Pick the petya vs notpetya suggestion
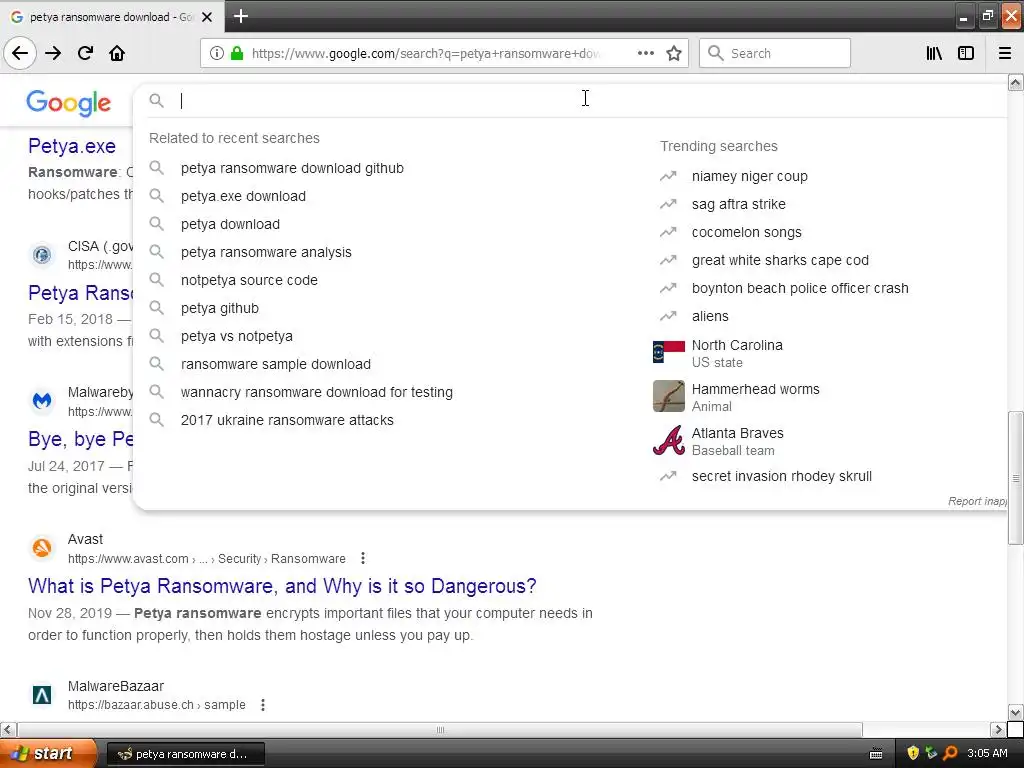Viewport: 1024px width, 768px height. [x=236, y=336]
